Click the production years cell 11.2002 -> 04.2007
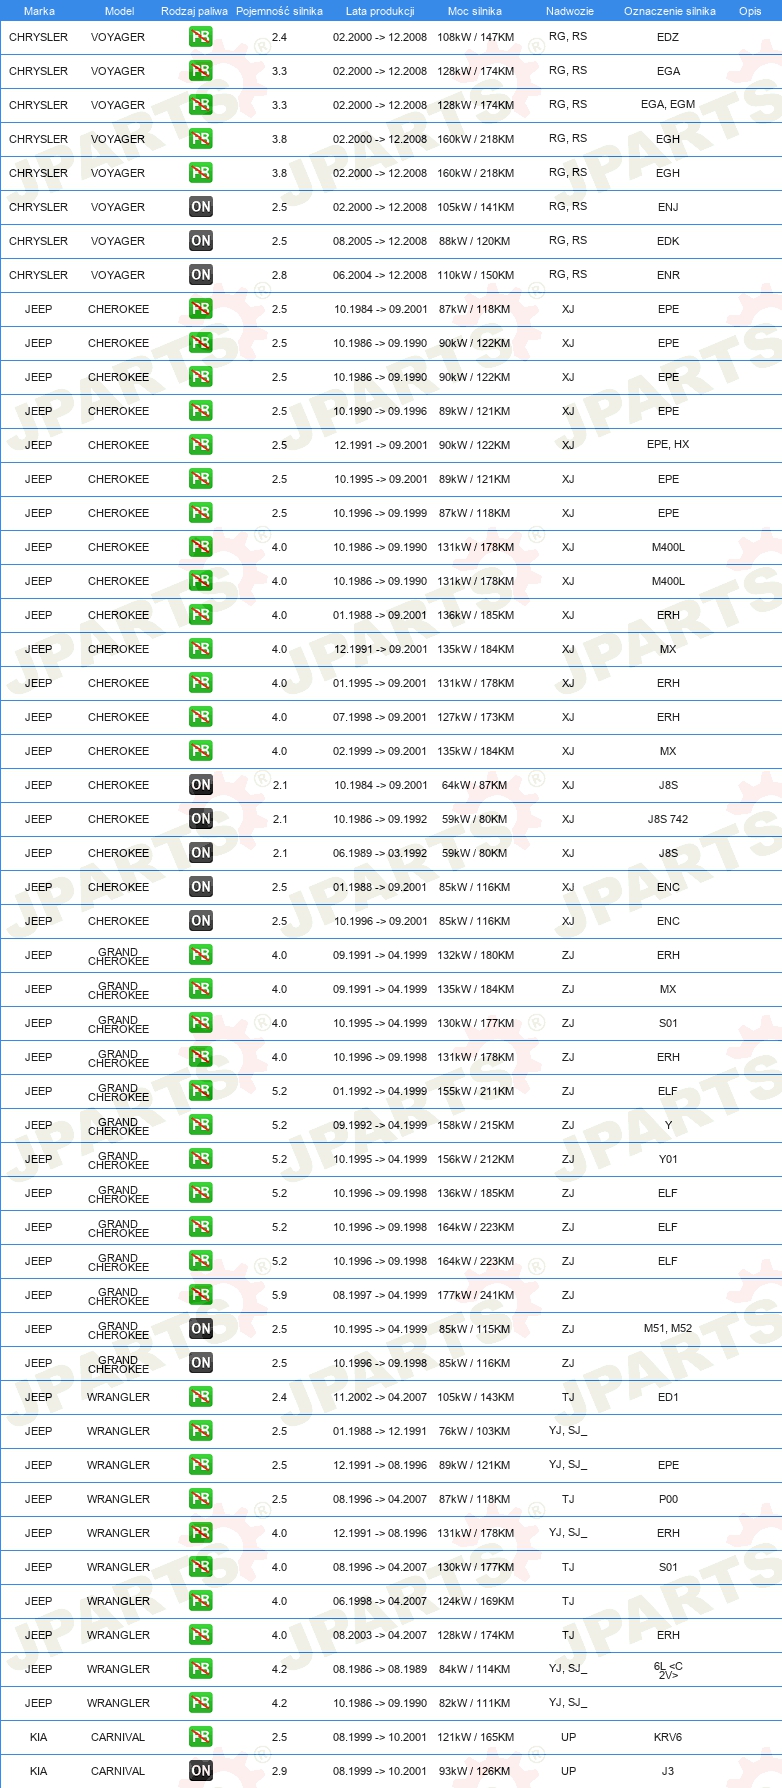The height and width of the screenshot is (1788, 782). point(380,1397)
